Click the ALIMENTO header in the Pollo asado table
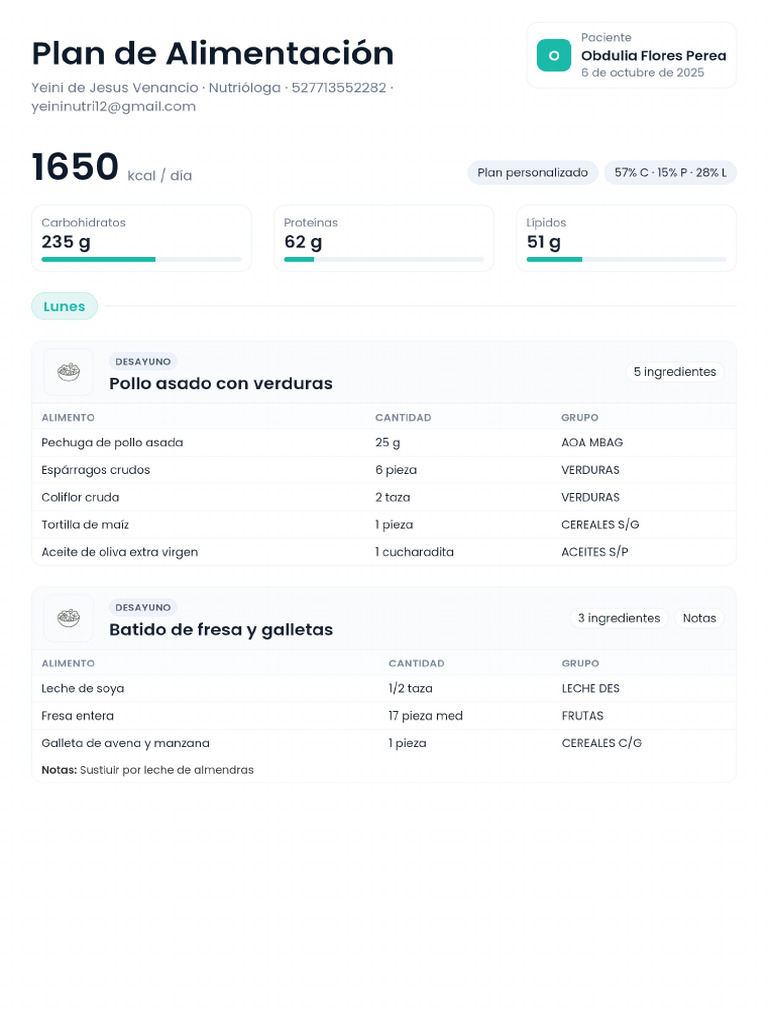This screenshot has width=768, height=1024. tap(68, 418)
